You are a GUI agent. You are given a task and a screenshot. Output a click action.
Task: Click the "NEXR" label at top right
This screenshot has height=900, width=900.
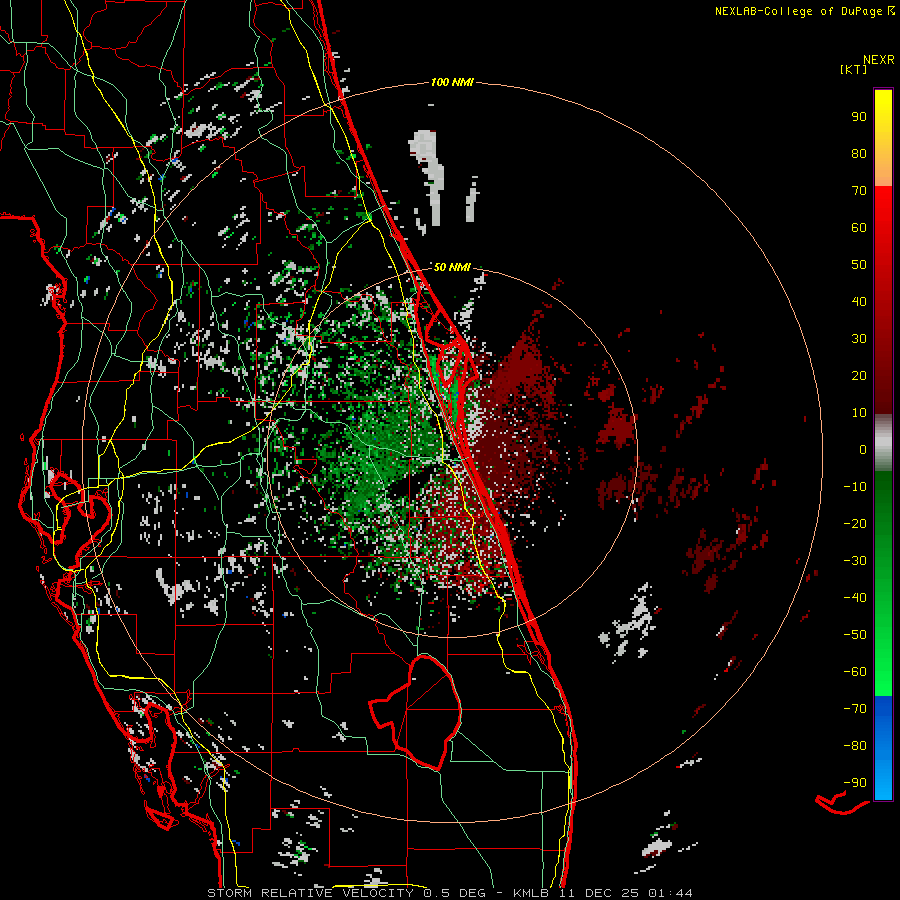click(878, 60)
